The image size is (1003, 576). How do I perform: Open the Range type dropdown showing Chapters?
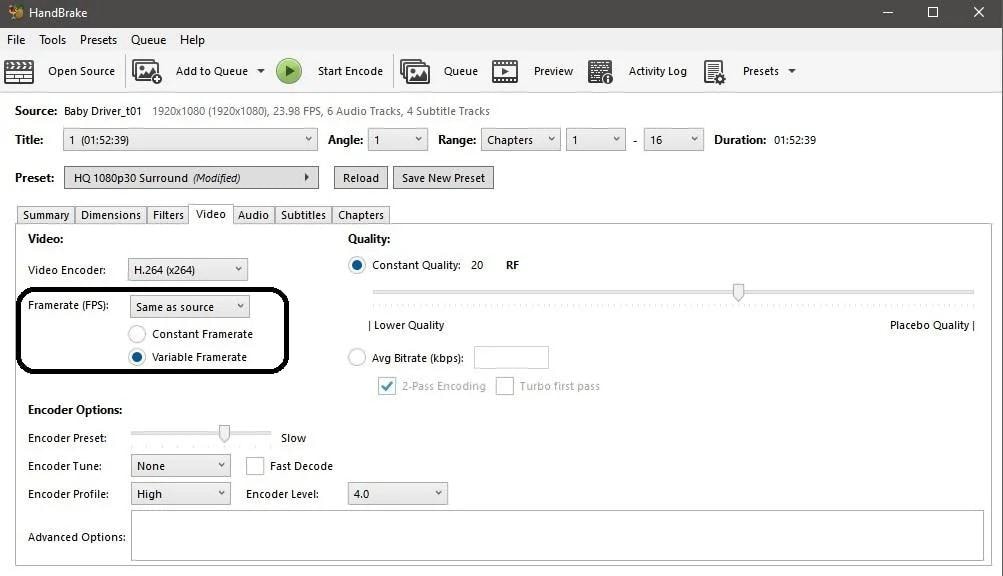(521, 140)
